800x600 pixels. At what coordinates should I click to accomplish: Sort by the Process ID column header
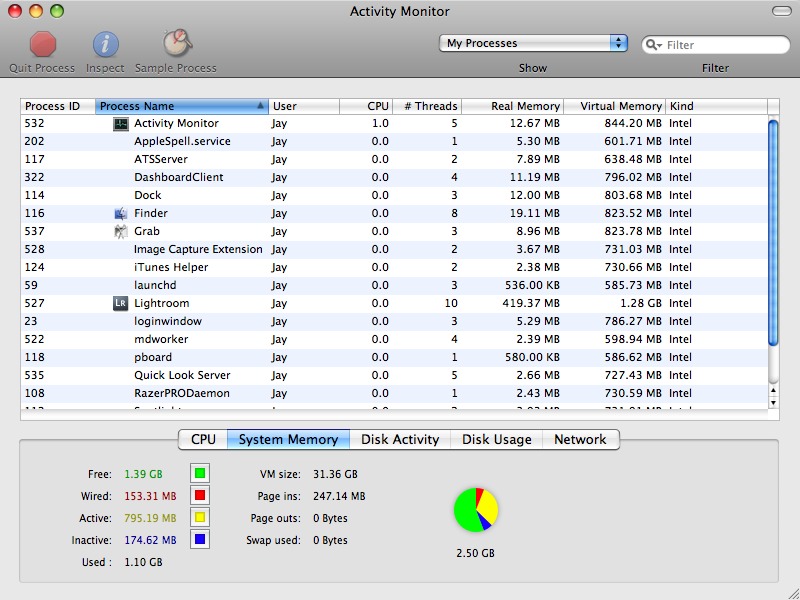tap(58, 106)
